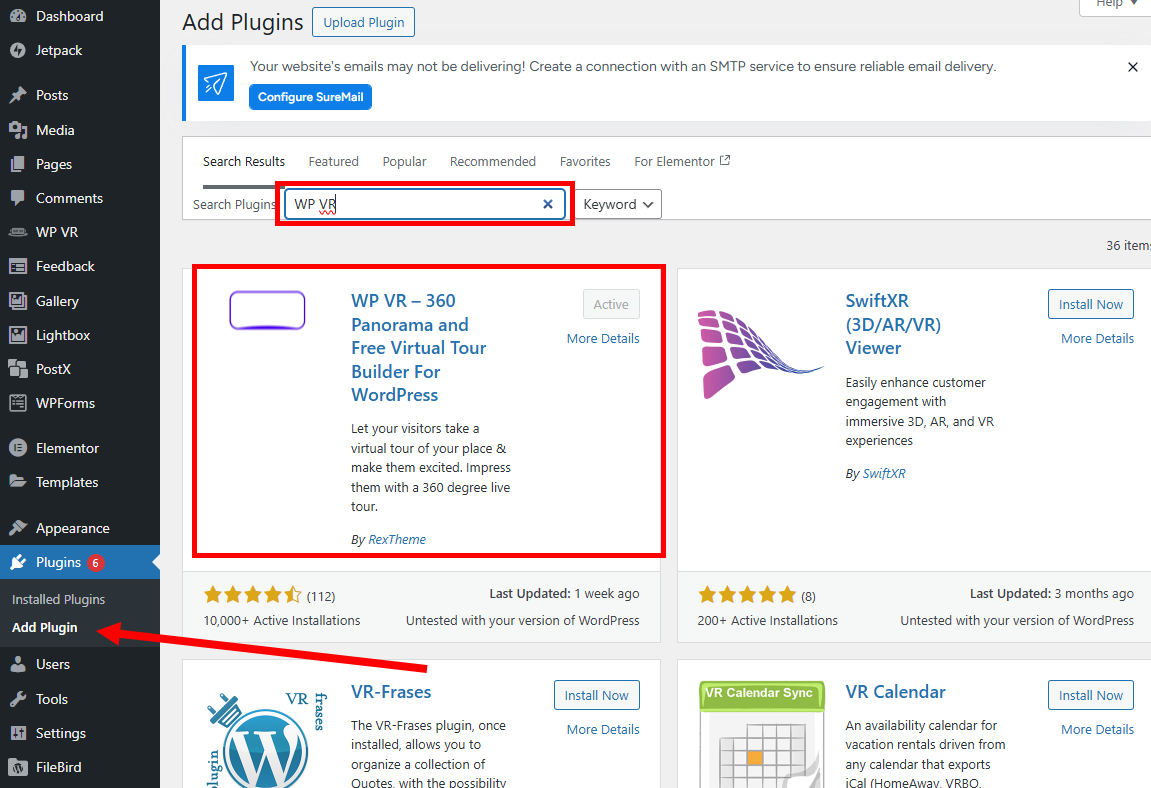Click the VR Calendar Sync thumbnail
This screenshot has height=788, width=1151.
pyautogui.click(x=761, y=734)
